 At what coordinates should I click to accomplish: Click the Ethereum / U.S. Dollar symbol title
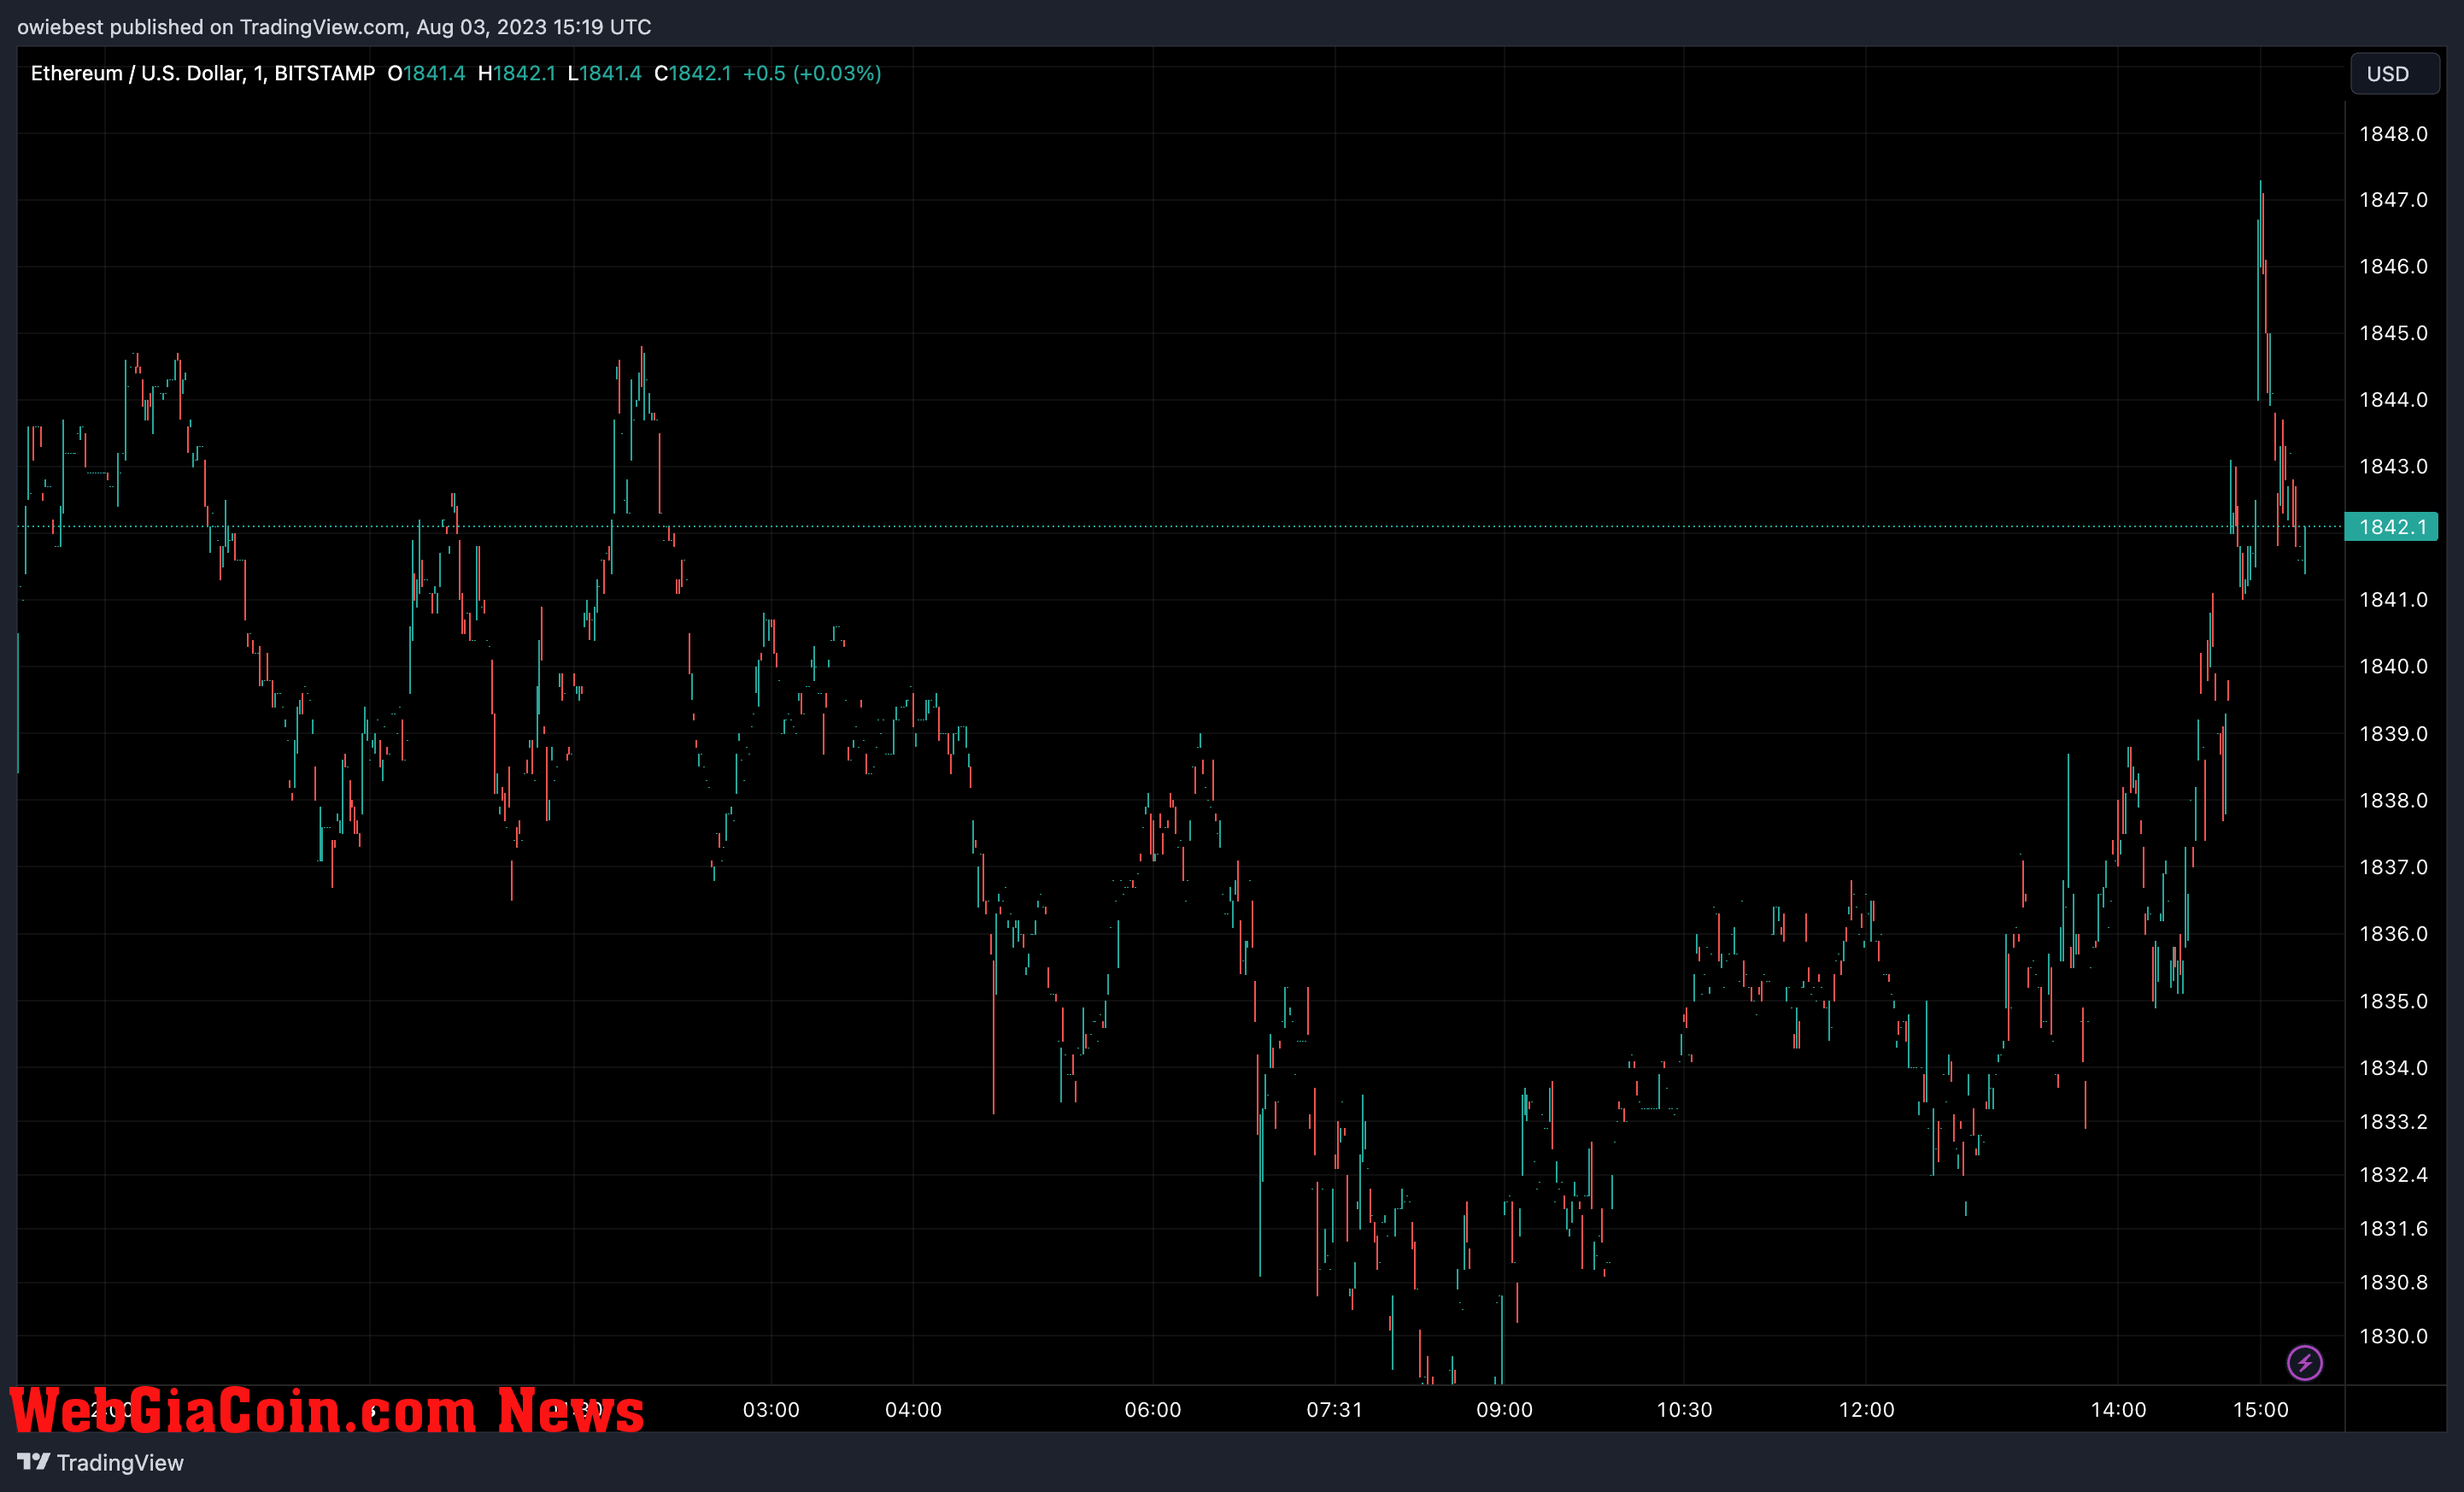203,73
